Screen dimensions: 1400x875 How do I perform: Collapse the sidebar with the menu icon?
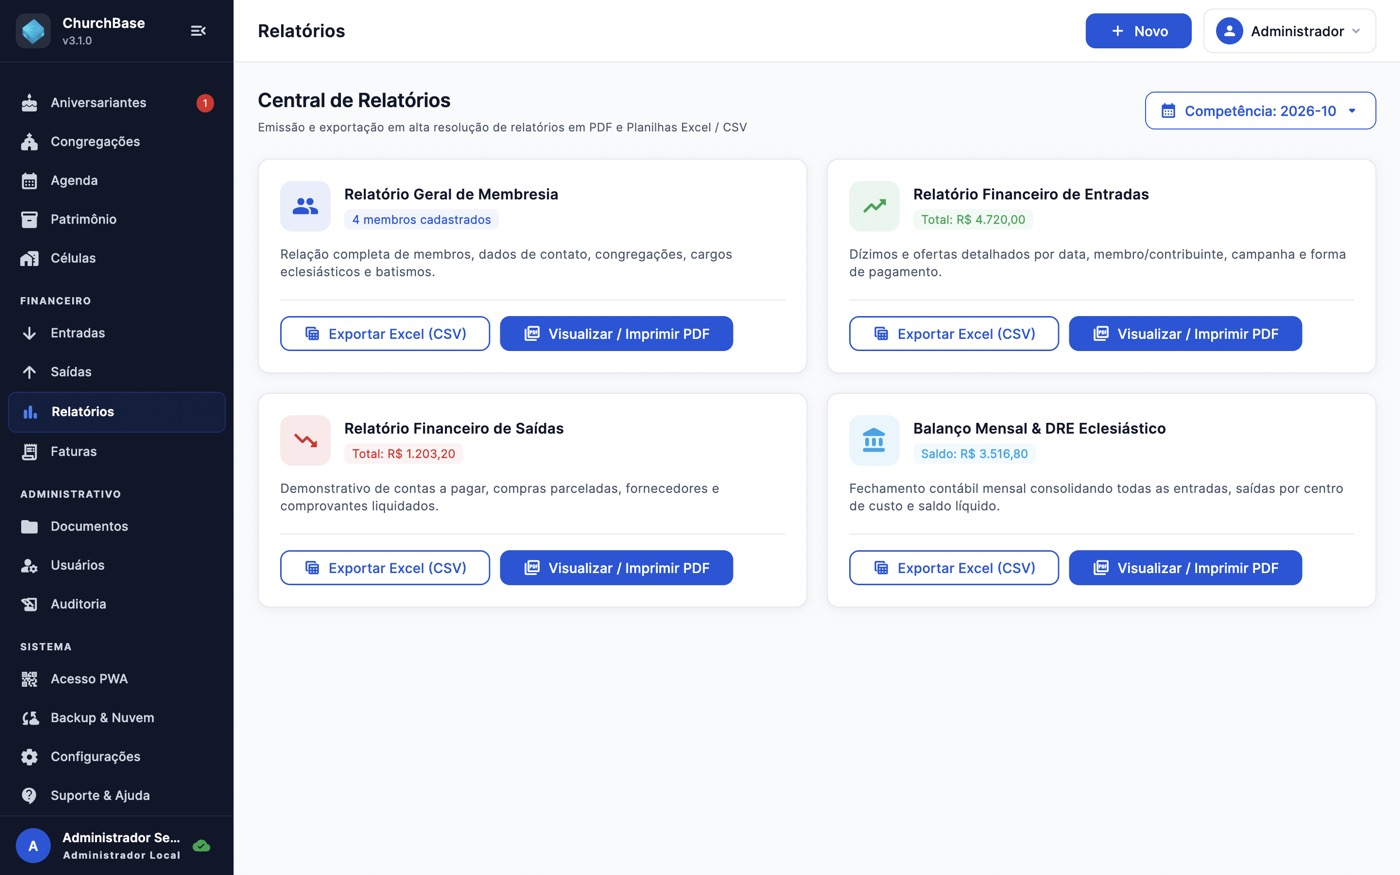pos(198,31)
